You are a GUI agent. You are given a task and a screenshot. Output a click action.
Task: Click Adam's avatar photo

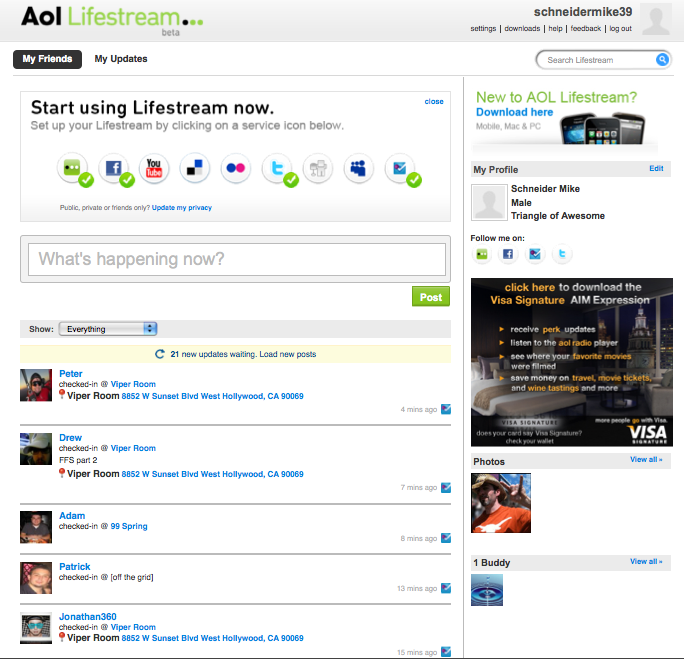[x=36, y=527]
